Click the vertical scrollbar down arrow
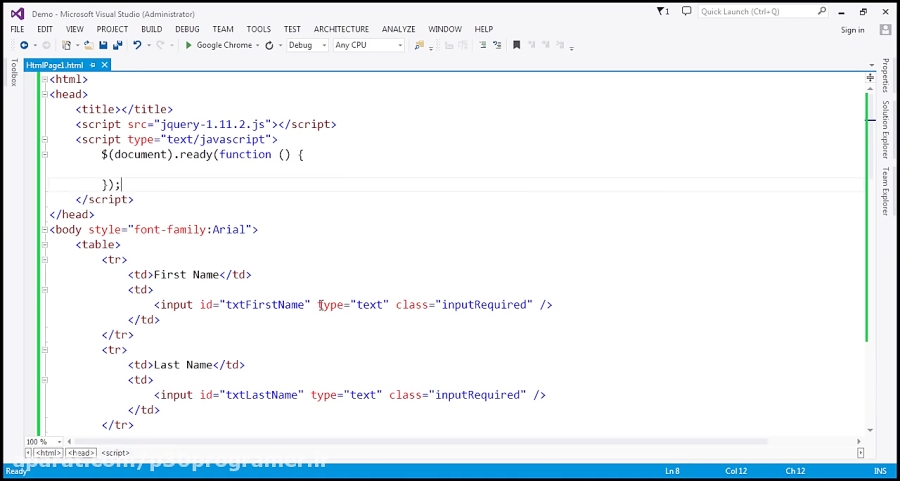Screen dimensions: 900x481 [871, 430]
